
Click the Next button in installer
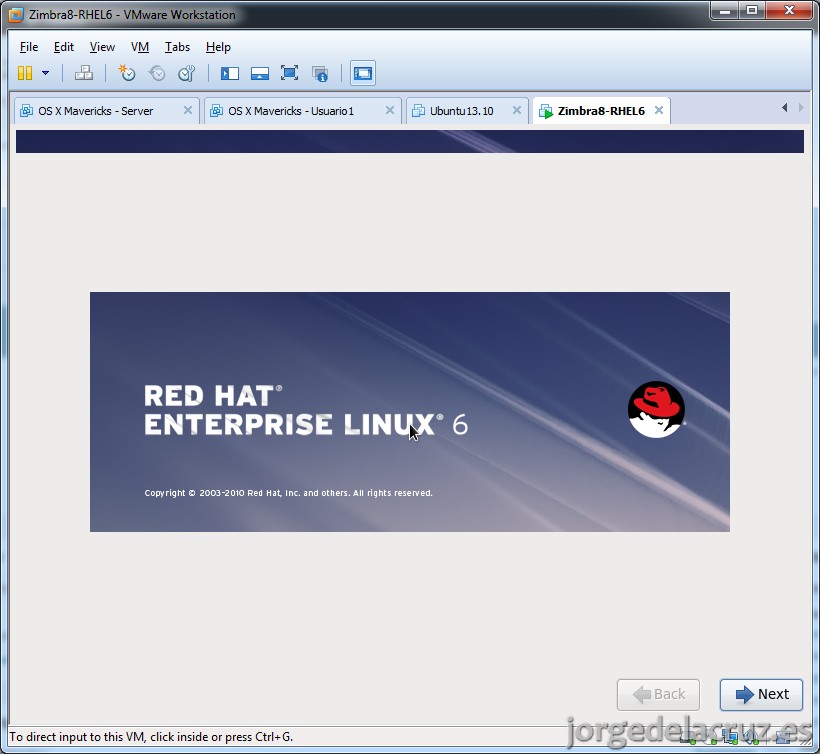pos(761,694)
